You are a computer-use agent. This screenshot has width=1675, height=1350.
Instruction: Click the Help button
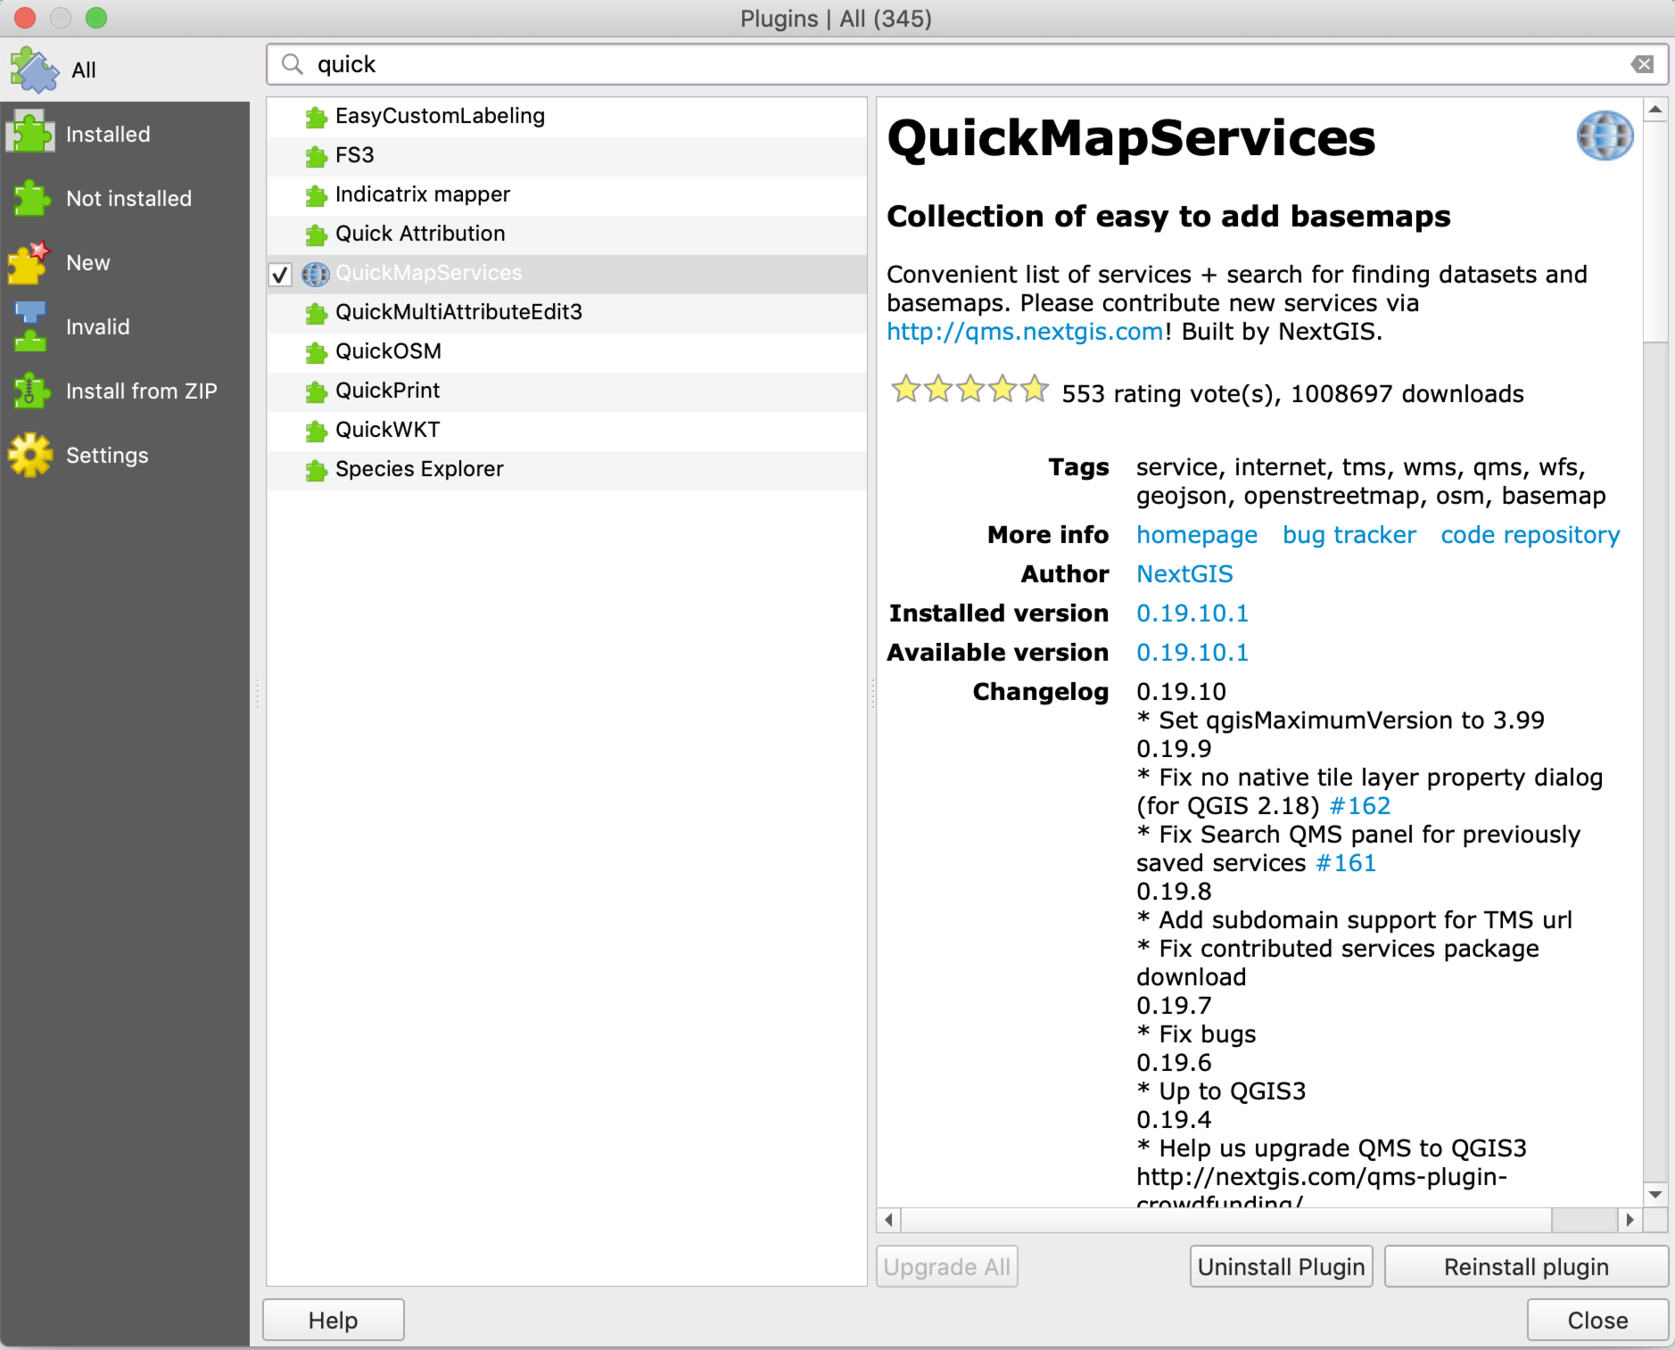tap(333, 1320)
